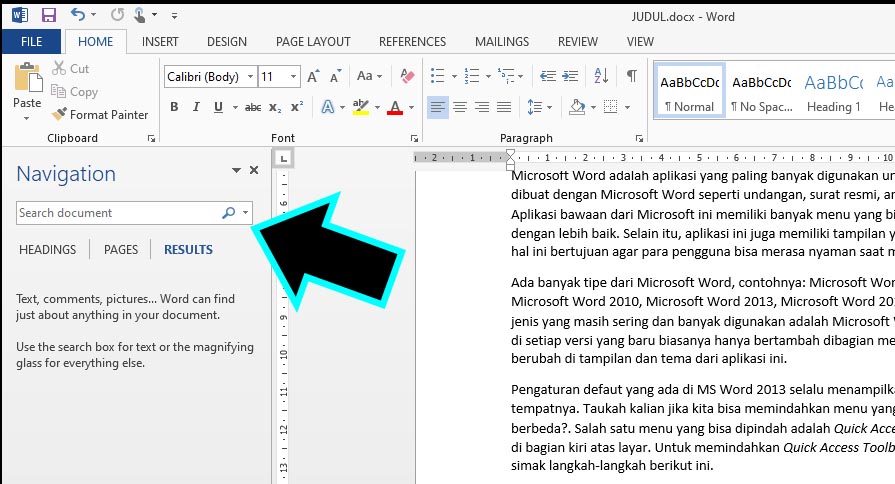Click the Subscript button
The width and height of the screenshot is (895, 484).
pos(275,107)
